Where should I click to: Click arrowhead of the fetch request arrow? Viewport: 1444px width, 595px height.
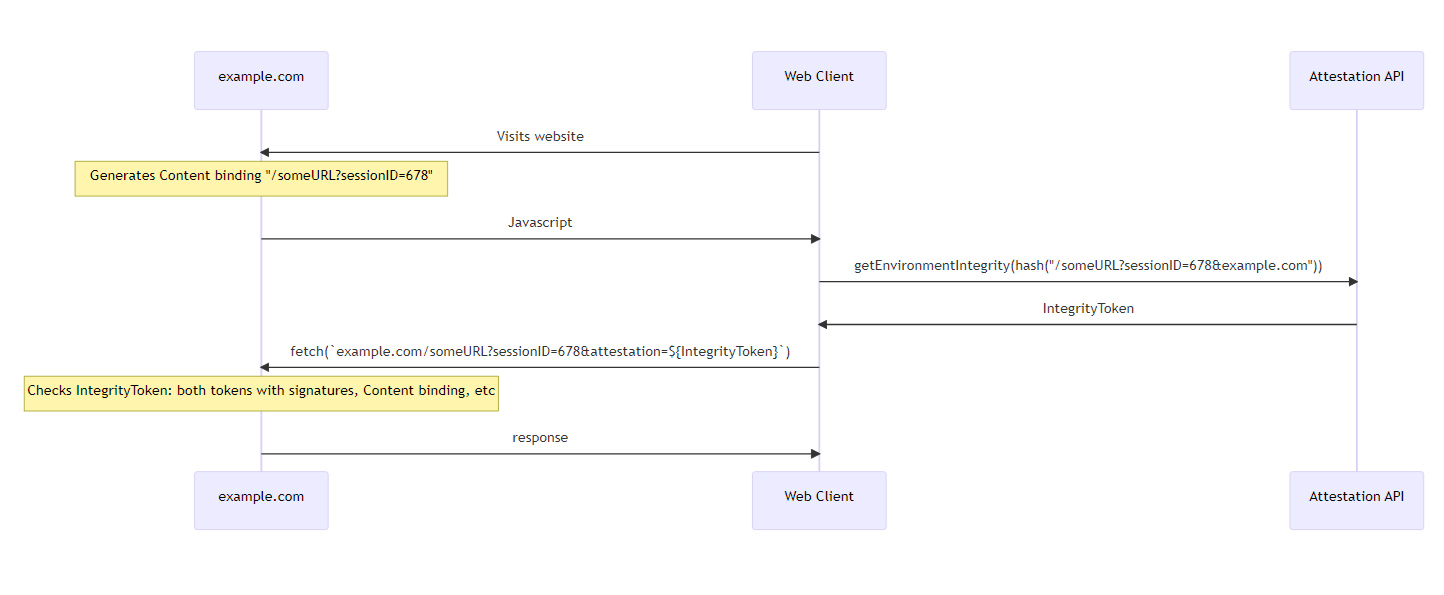[265, 368]
